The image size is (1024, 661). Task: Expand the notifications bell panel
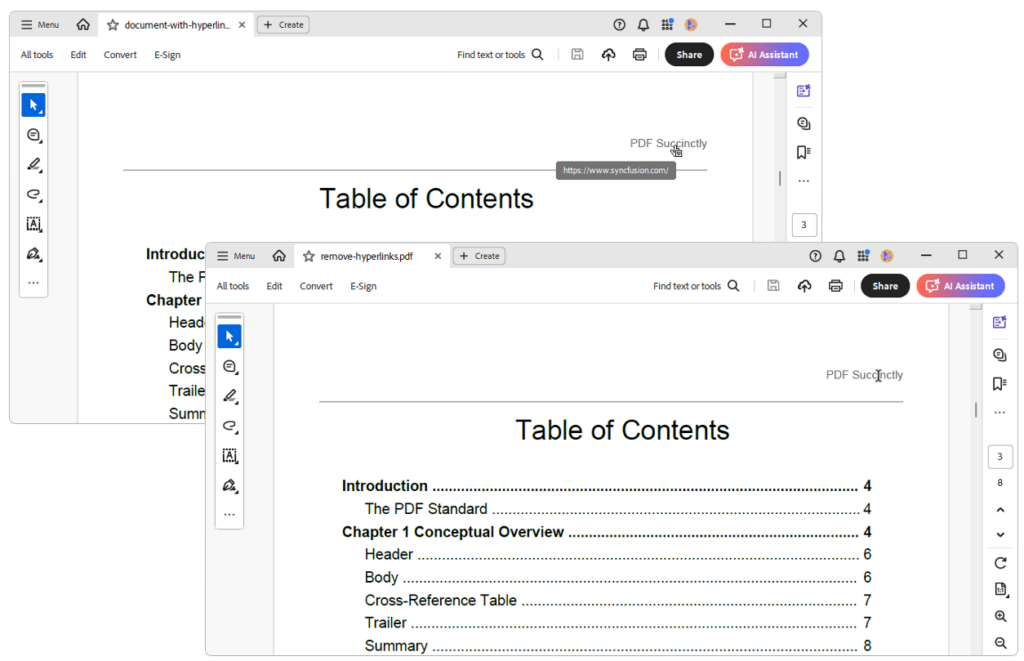tap(839, 256)
